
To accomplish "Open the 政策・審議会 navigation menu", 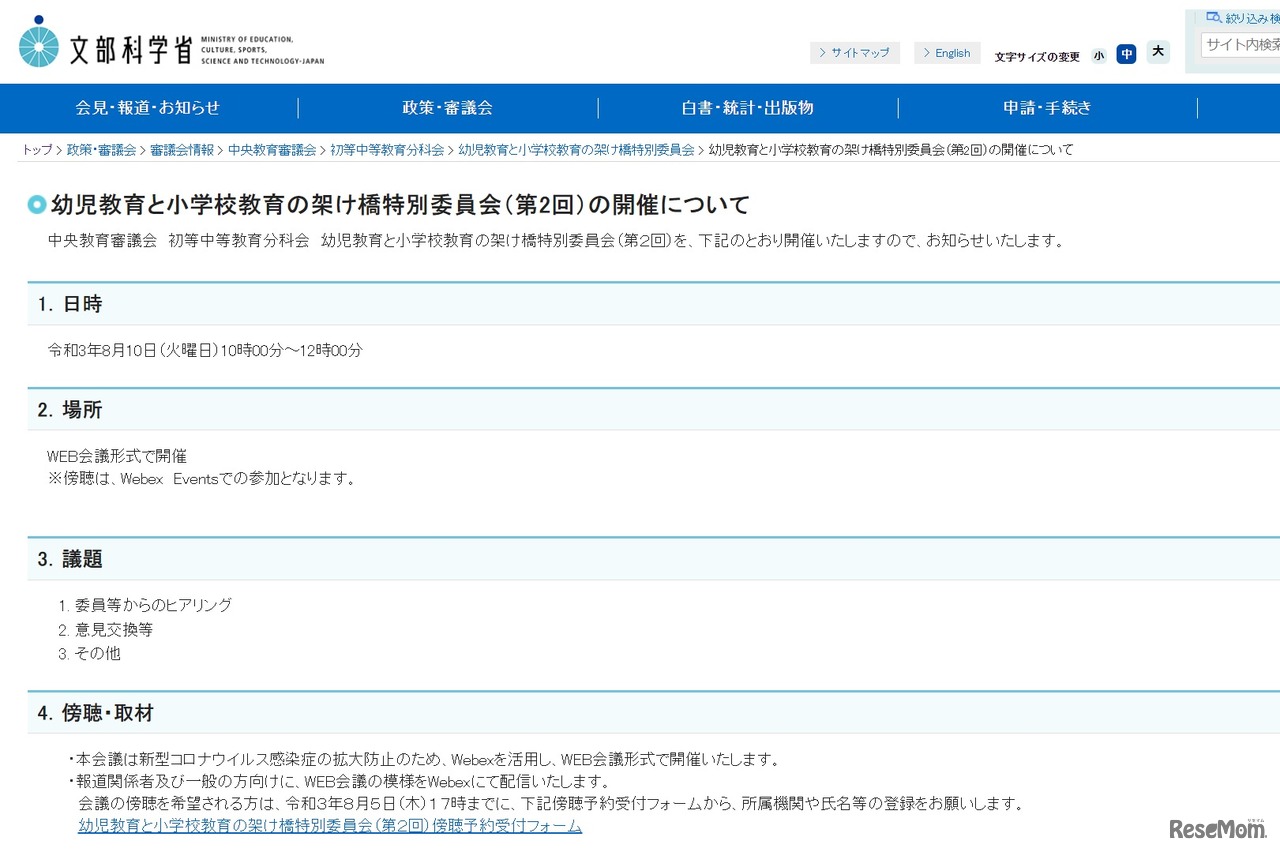I will click(447, 108).
